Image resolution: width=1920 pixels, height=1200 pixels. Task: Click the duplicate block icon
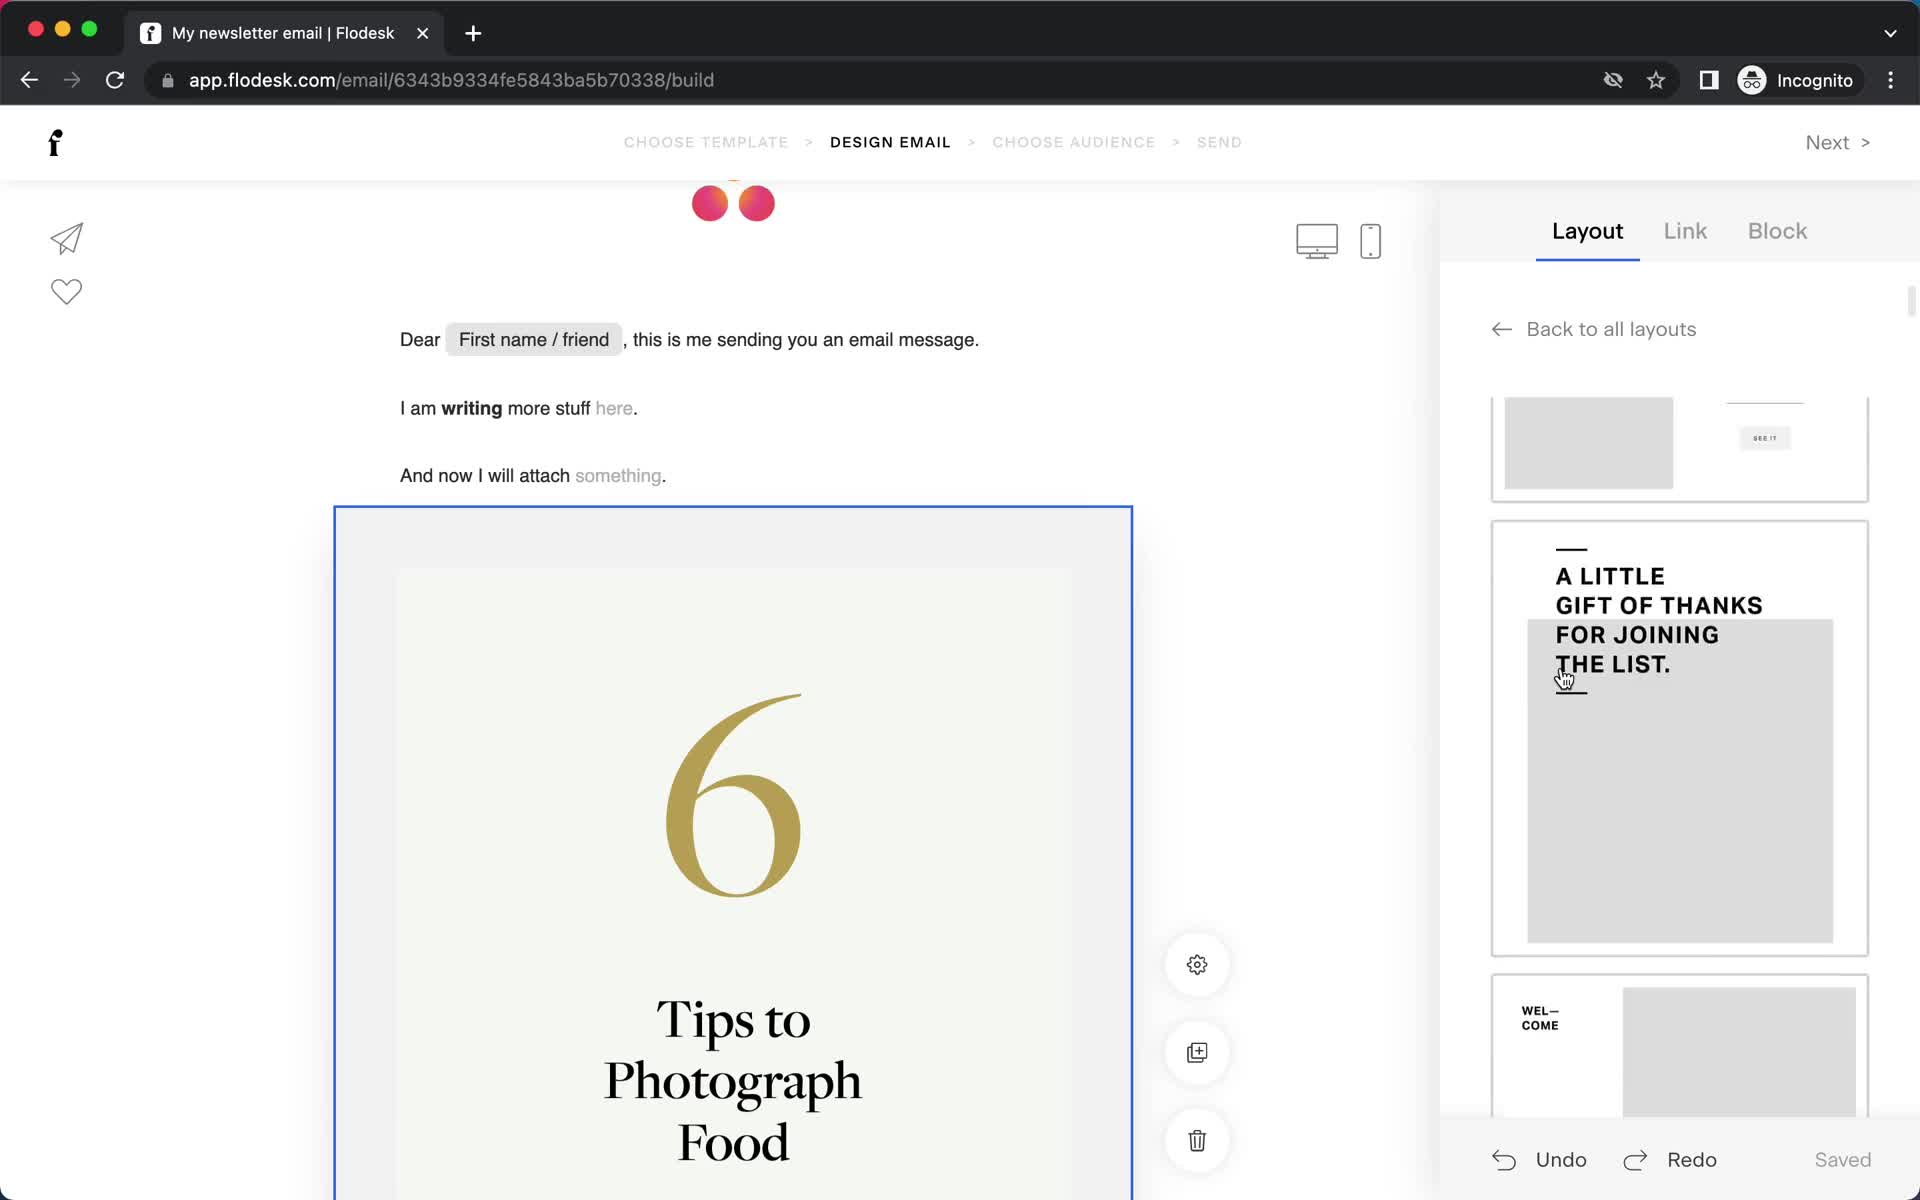1197,1052
